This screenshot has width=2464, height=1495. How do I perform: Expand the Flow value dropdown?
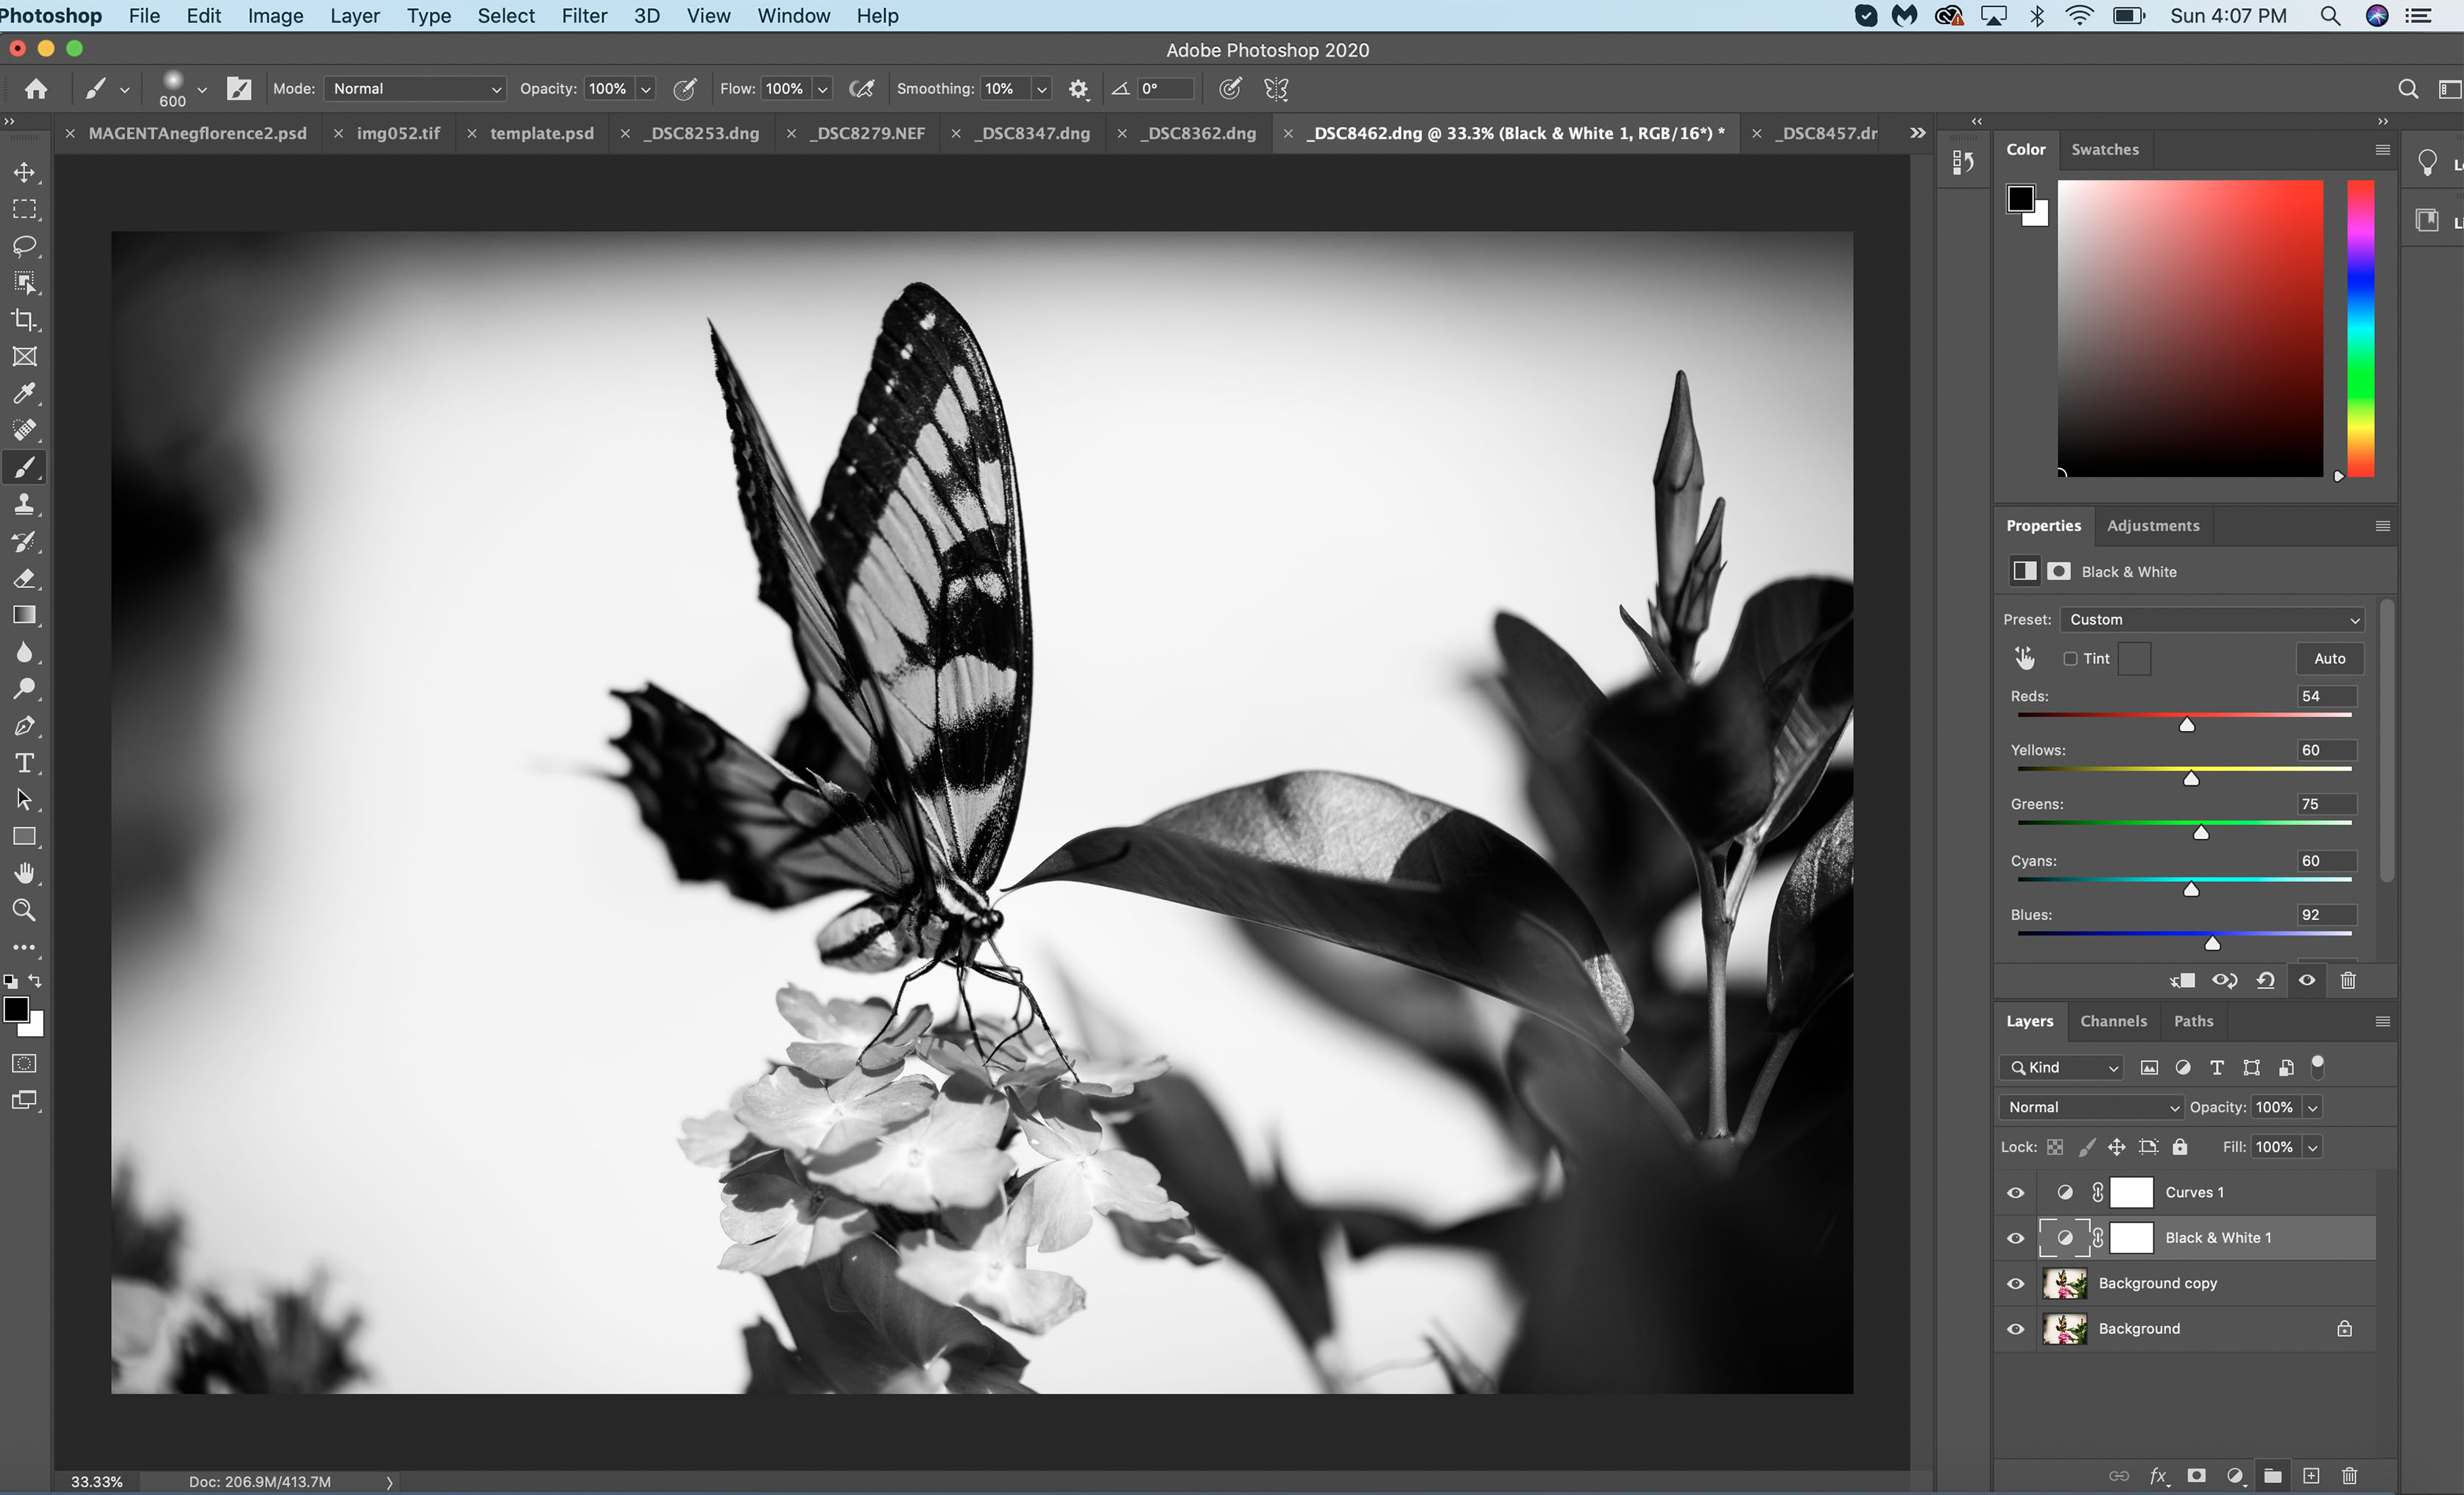(x=822, y=89)
